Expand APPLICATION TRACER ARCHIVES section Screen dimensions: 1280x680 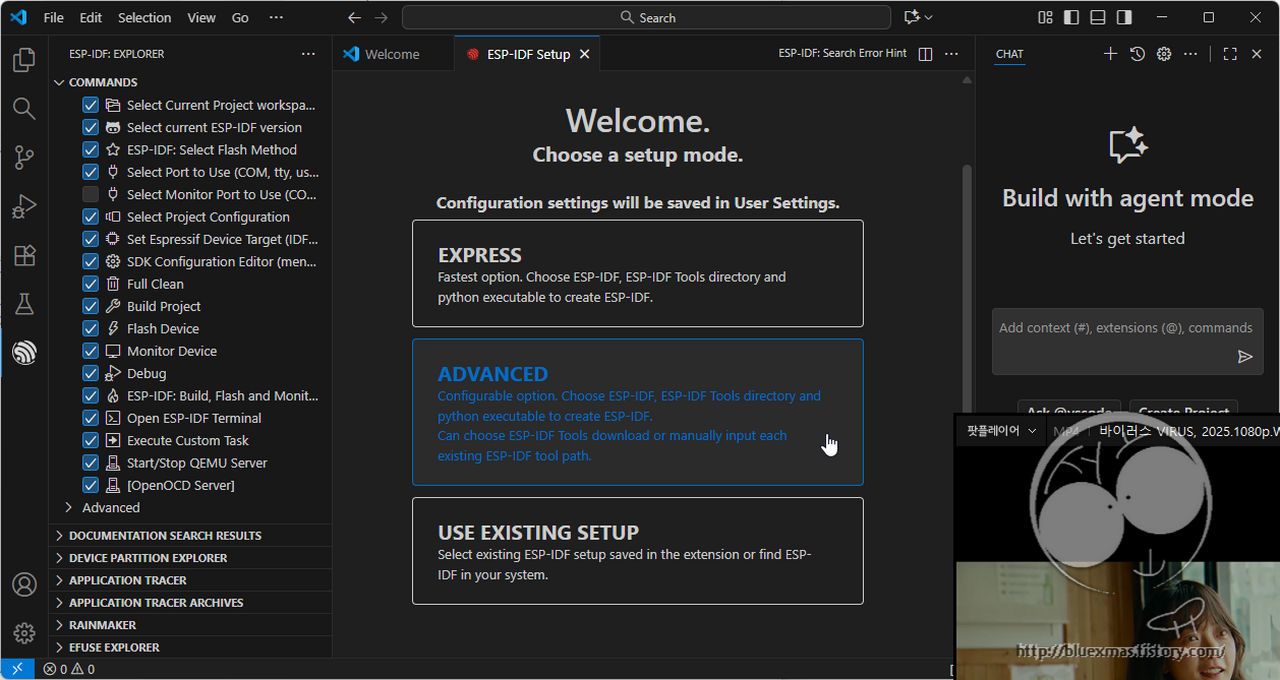point(190,602)
